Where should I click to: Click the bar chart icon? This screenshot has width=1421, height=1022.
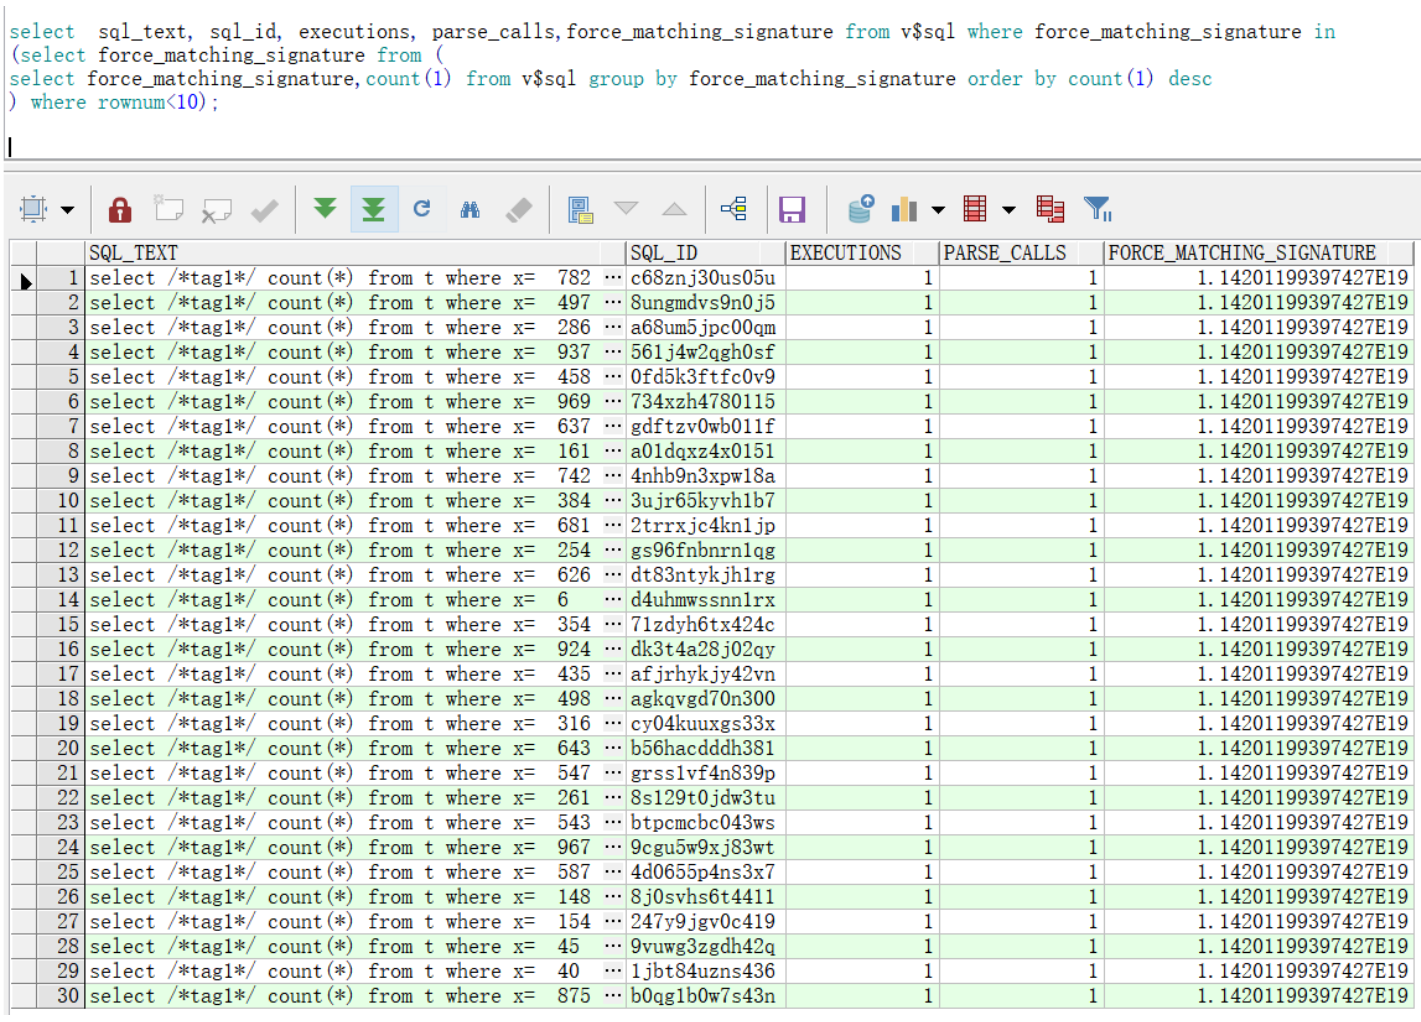pyautogui.click(x=904, y=209)
